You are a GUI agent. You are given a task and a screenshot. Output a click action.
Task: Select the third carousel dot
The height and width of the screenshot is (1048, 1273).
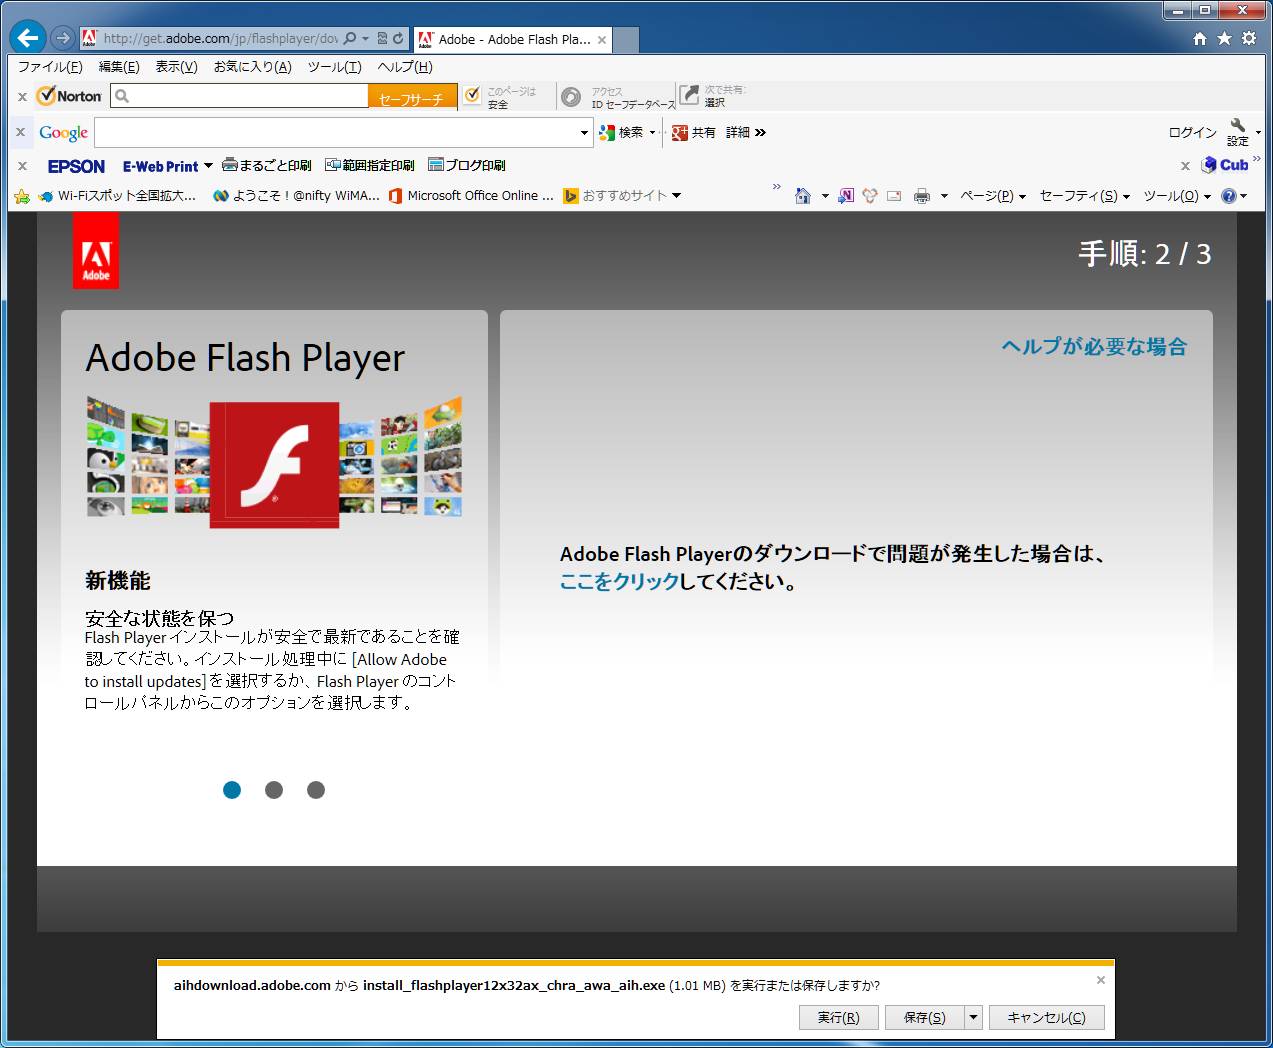pyautogui.click(x=316, y=790)
